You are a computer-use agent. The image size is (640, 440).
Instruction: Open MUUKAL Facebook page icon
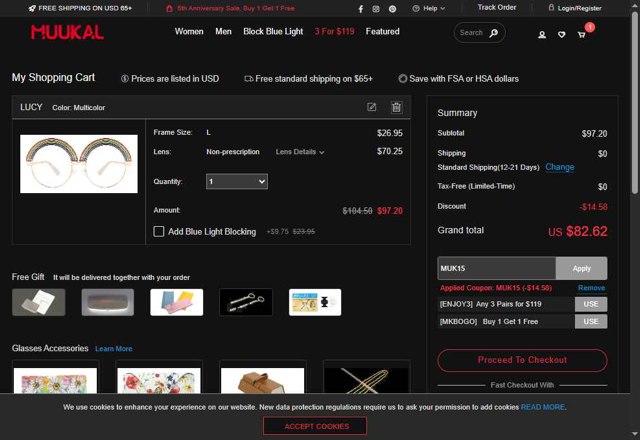tap(361, 9)
